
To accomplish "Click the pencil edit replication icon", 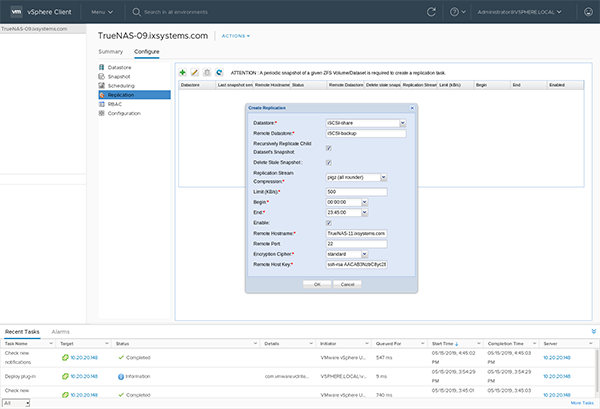I will [194, 73].
